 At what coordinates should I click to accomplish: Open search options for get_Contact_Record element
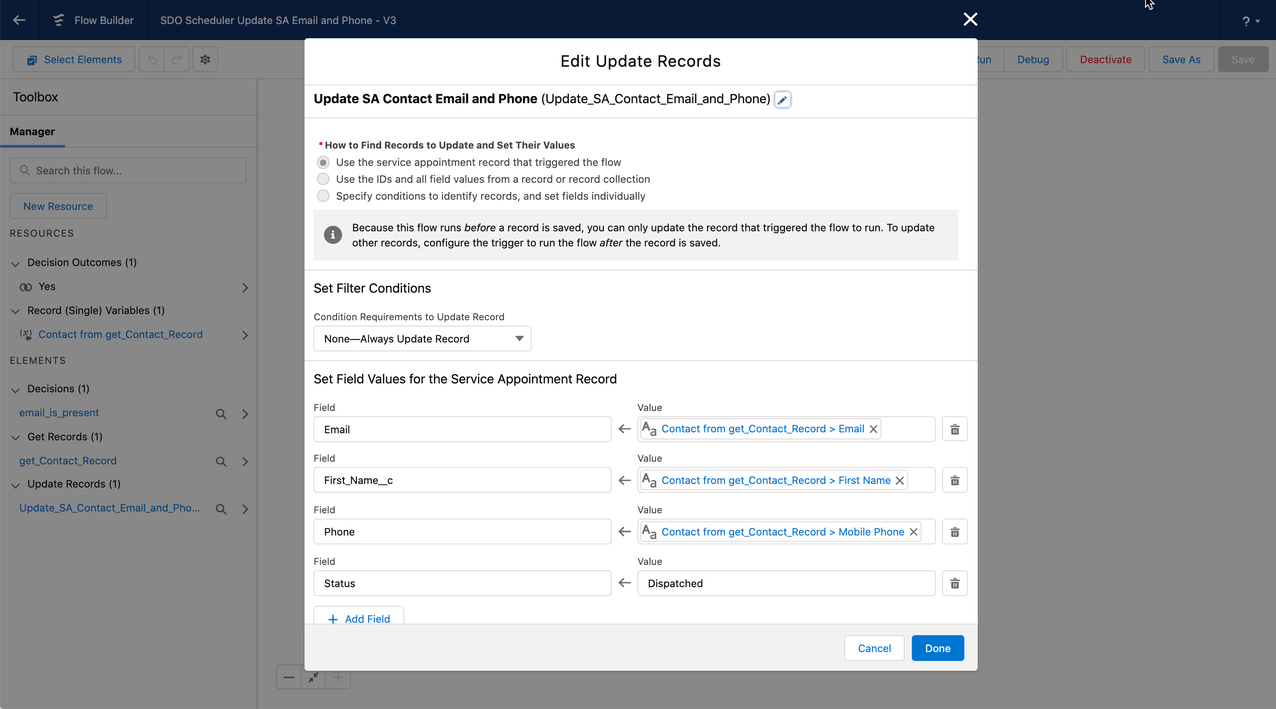[221, 461]
